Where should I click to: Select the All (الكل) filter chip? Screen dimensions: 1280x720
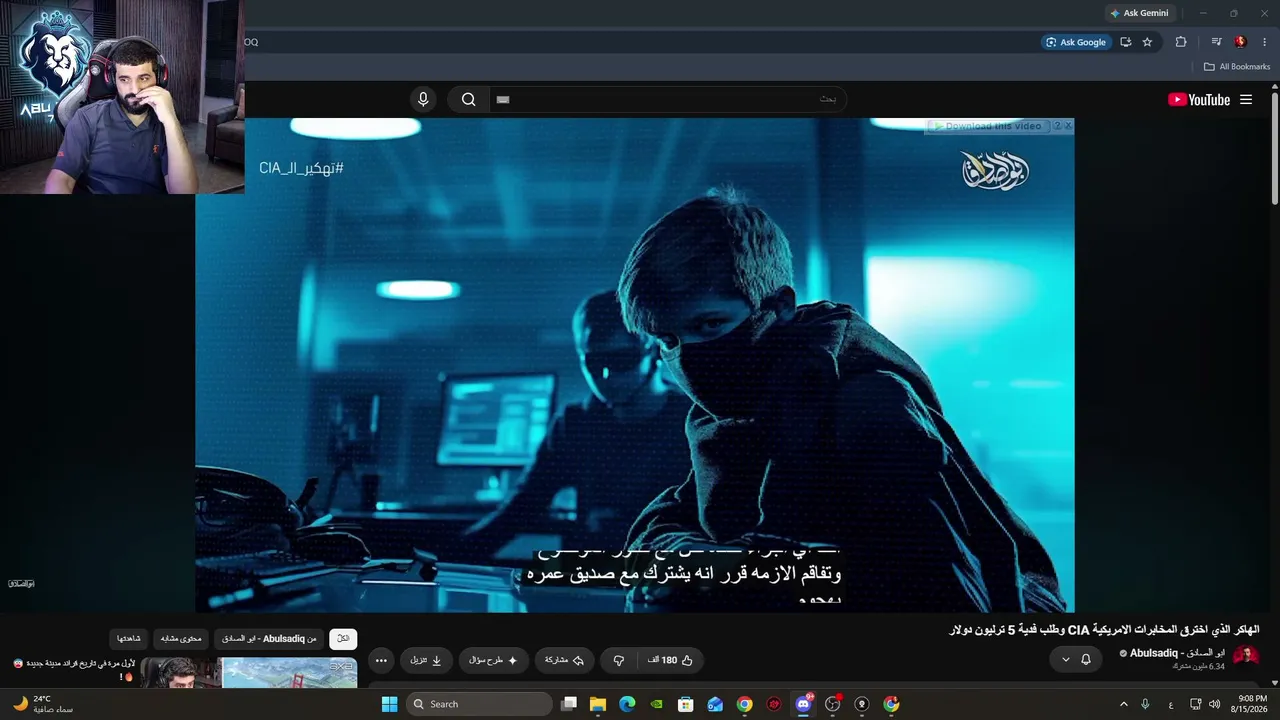pyautogui.click(x=343, y=638)
